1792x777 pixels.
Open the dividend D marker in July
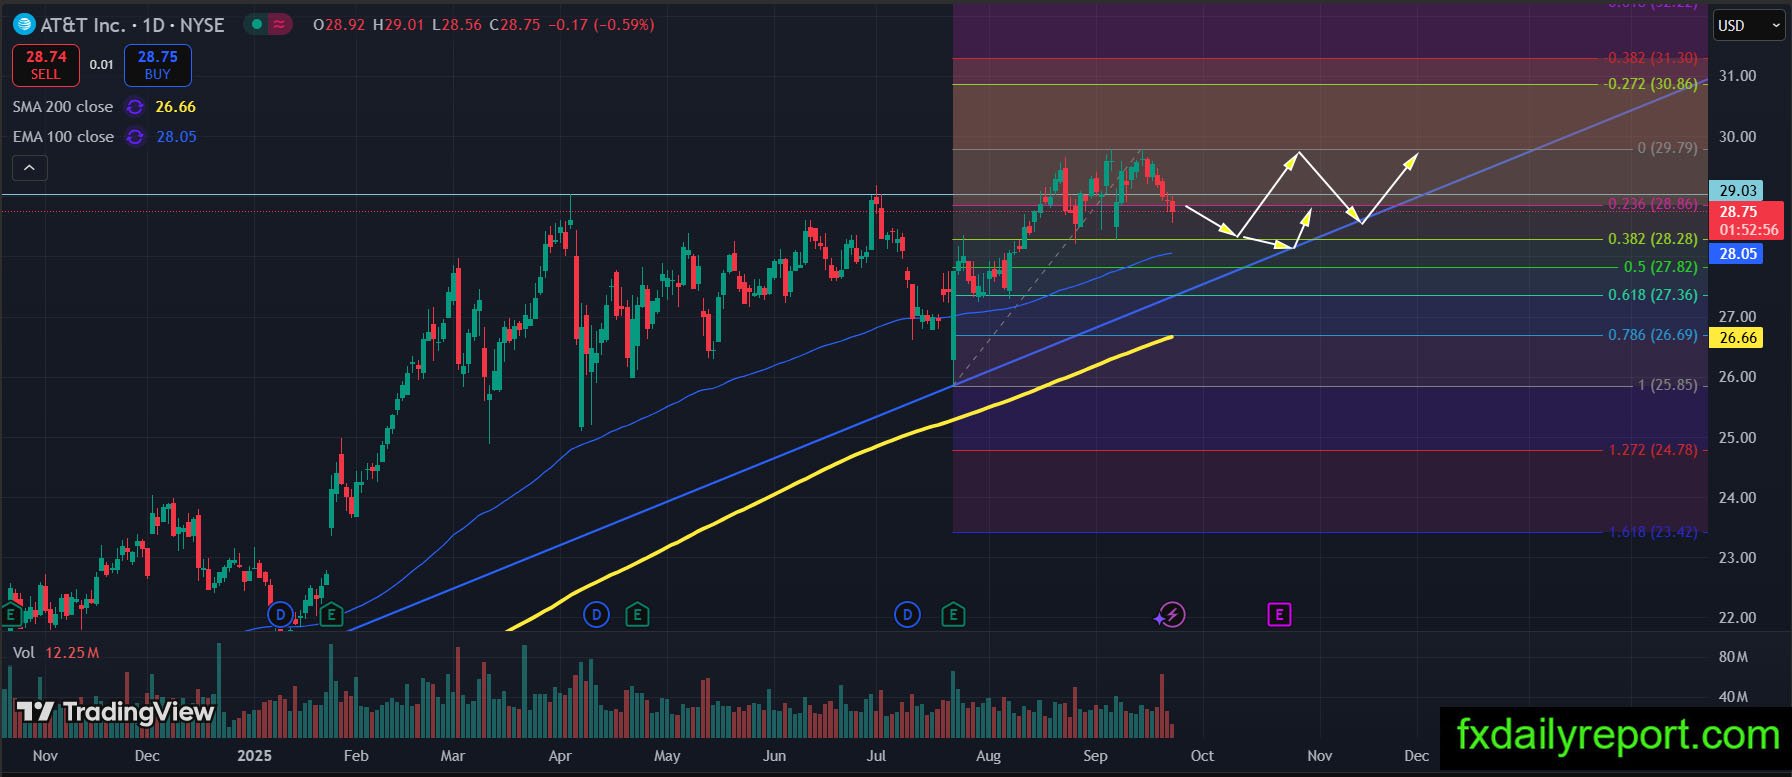[x=907, y=614]
